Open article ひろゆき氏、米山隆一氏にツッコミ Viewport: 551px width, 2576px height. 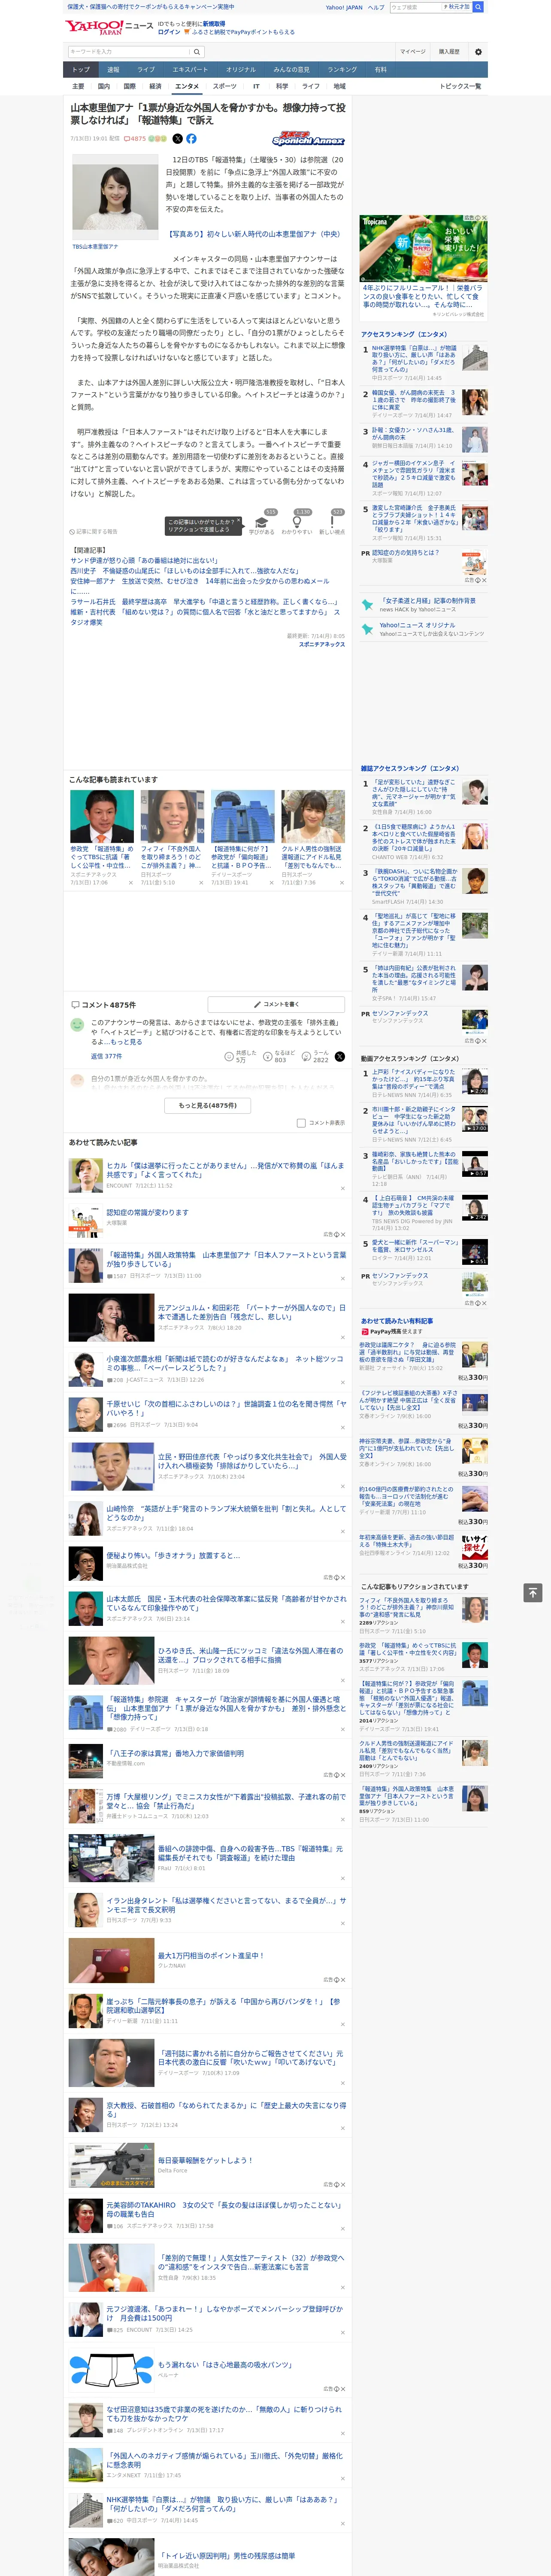(251, 1655)
